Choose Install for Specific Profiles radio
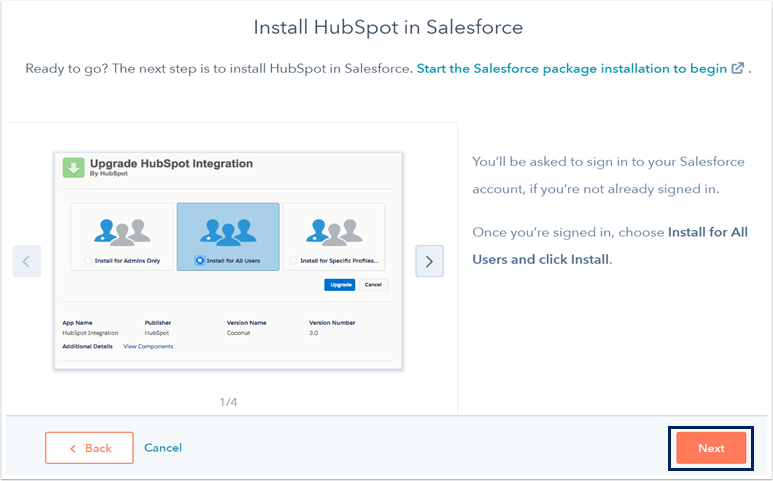 pos(293,261)
